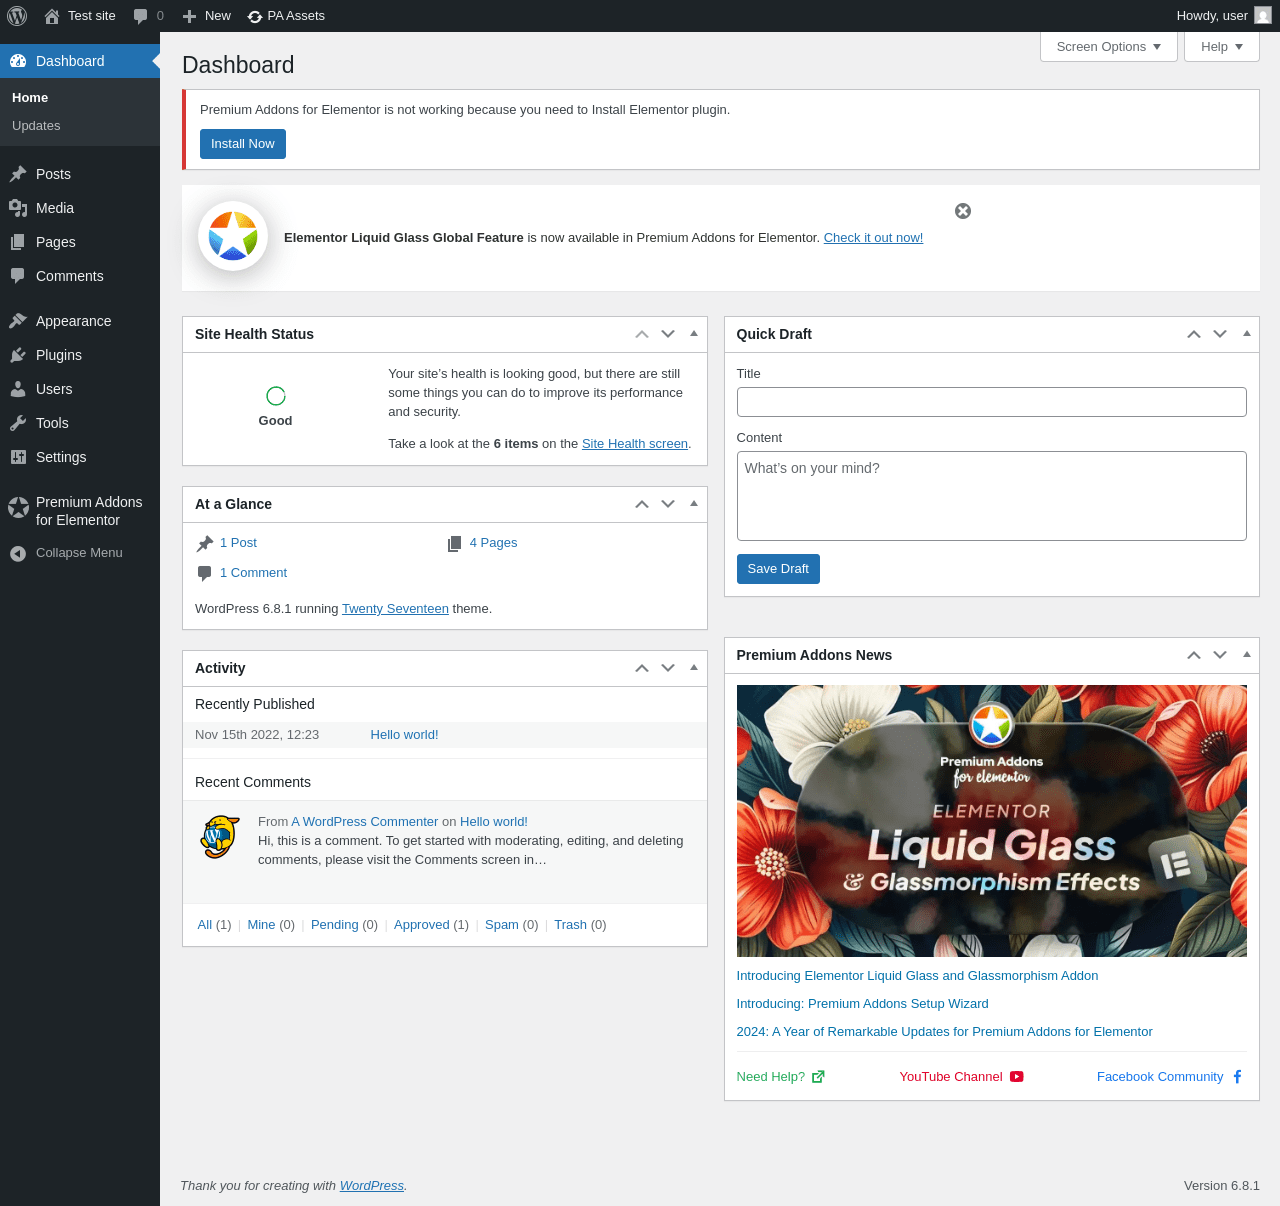Click the bubble icon beside 1 Comment
Viewport: 1280px width, 1206px height.
click(x=205, y=573)
